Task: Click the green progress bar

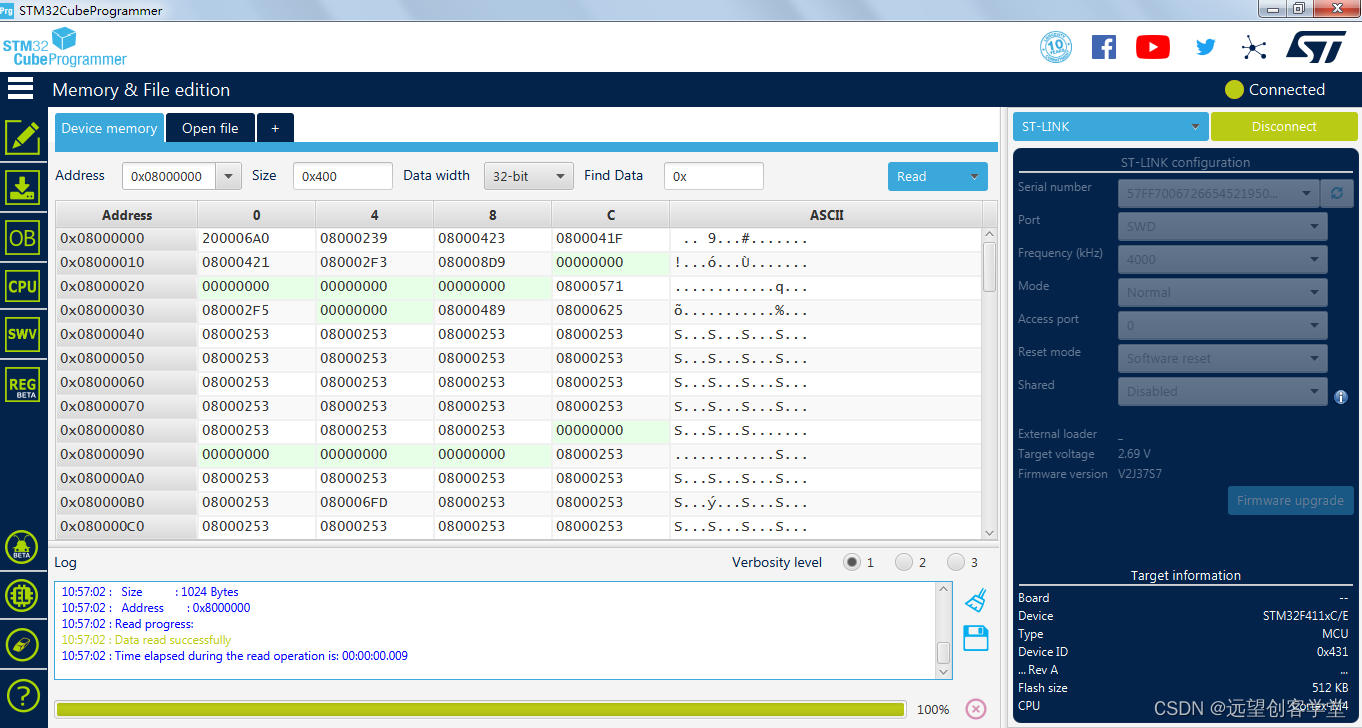Action: click(x=480, y=709)
